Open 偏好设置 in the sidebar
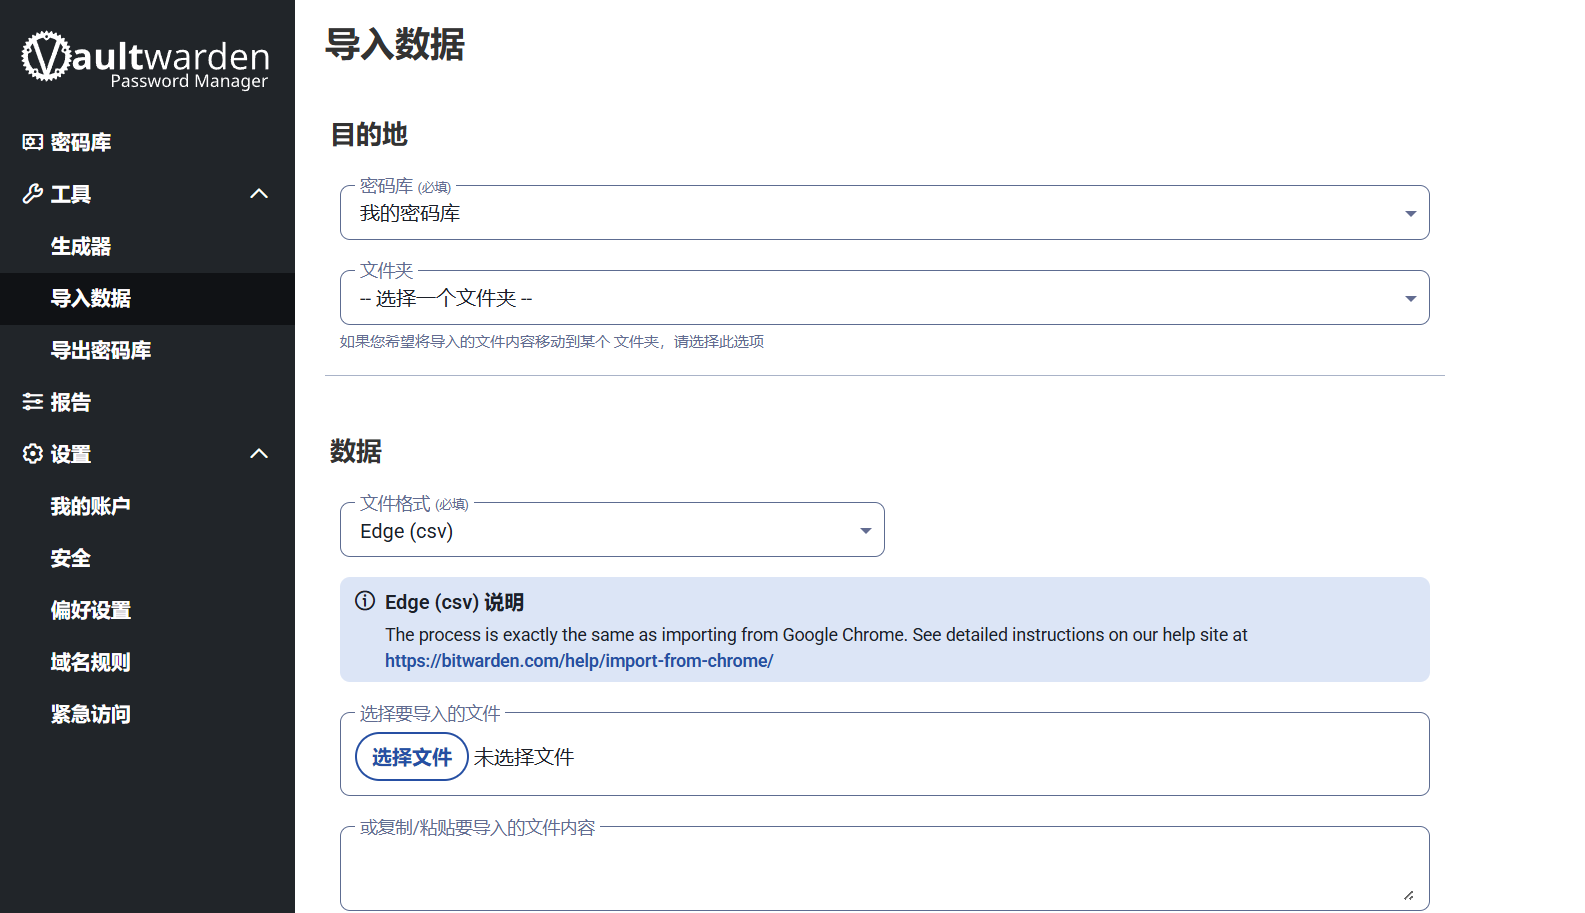The height and width of the screenshot is (913, 1585). coord(91,610)
